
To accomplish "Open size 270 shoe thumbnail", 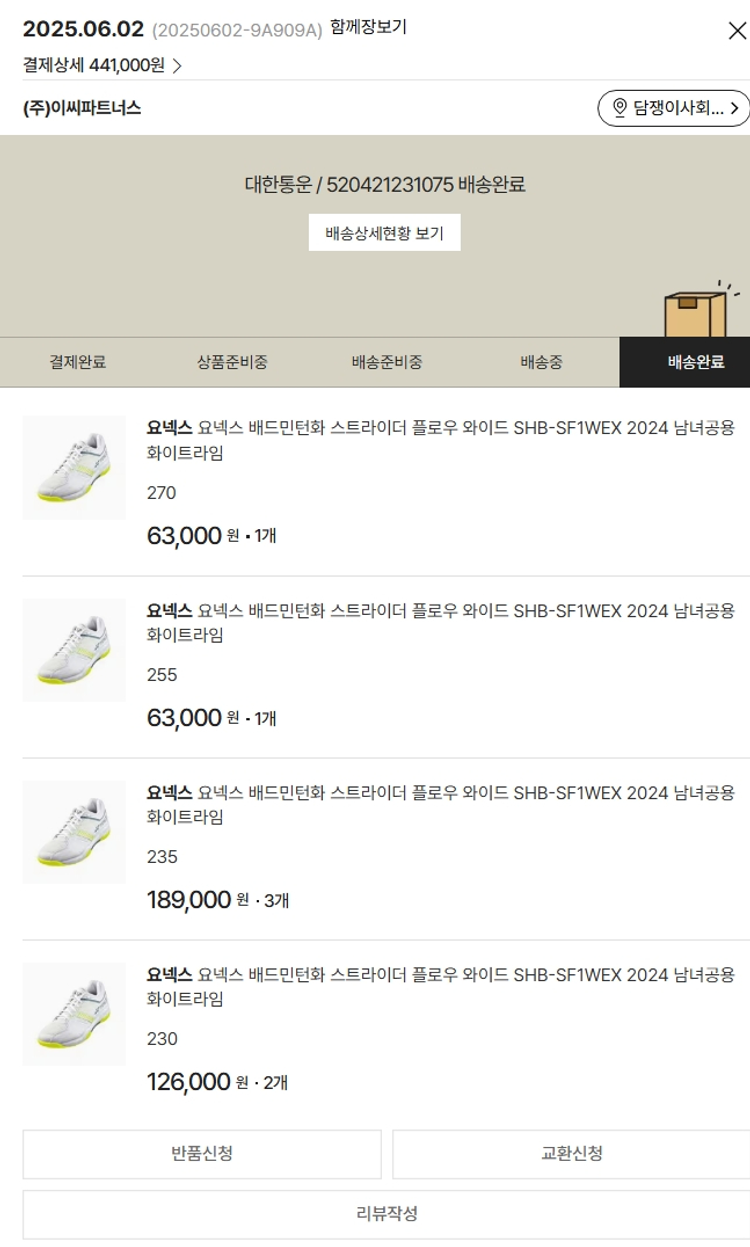I will (74, 468).
